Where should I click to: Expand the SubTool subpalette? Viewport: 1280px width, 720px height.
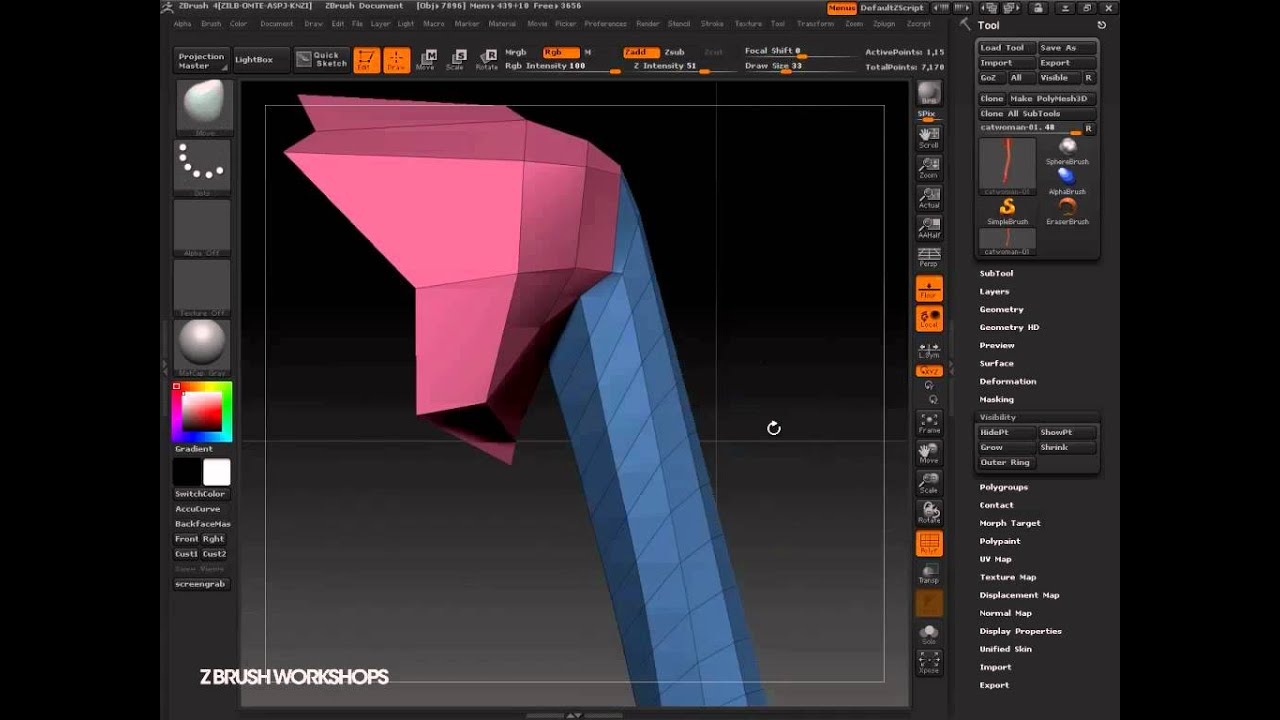(x=996, y=273)
